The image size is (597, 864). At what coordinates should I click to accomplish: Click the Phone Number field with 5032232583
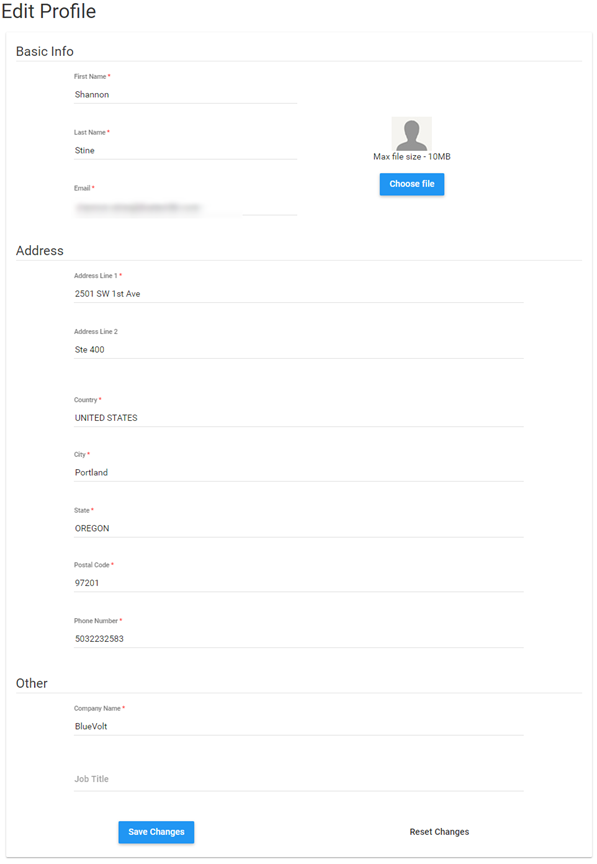tap(299, 639)
